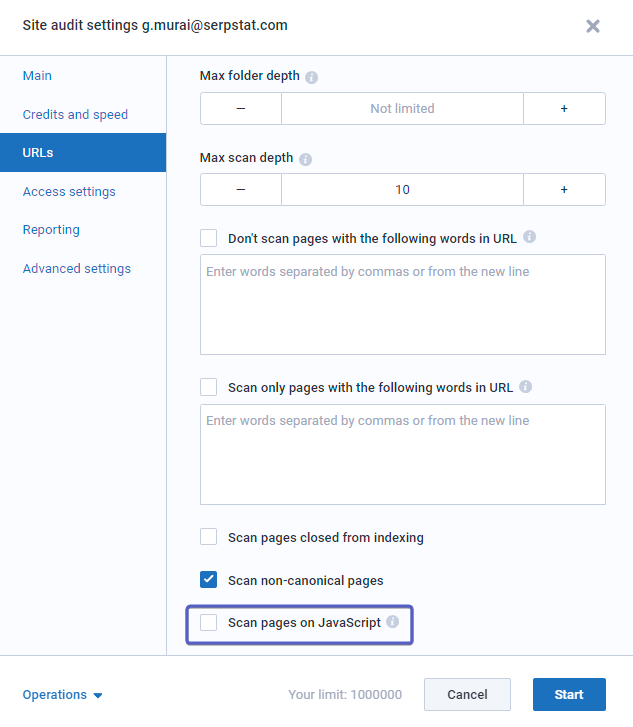The height and width of the screenshot is (727, 633).
Task: Switch to Advanced settings section
Action: coord(77,269)
